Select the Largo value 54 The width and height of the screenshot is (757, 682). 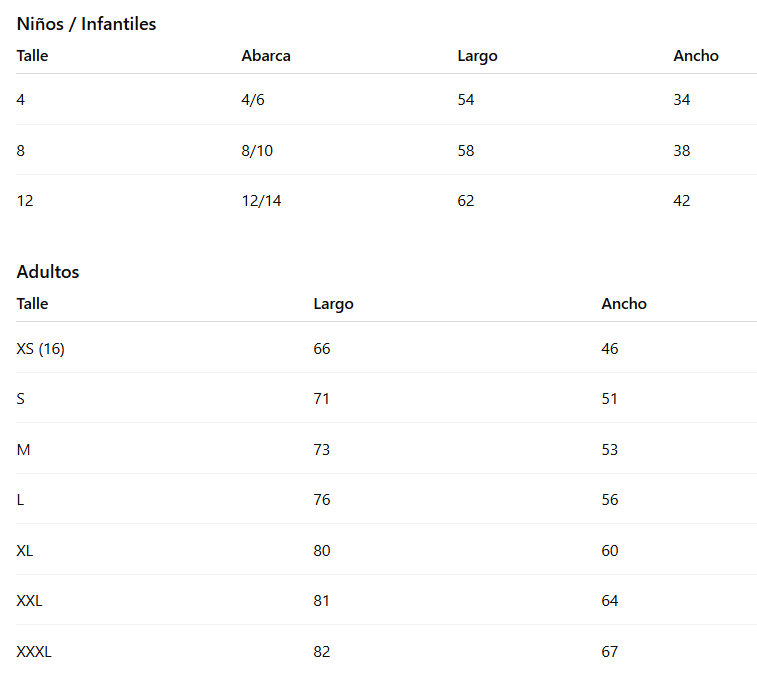pos(466,100)
